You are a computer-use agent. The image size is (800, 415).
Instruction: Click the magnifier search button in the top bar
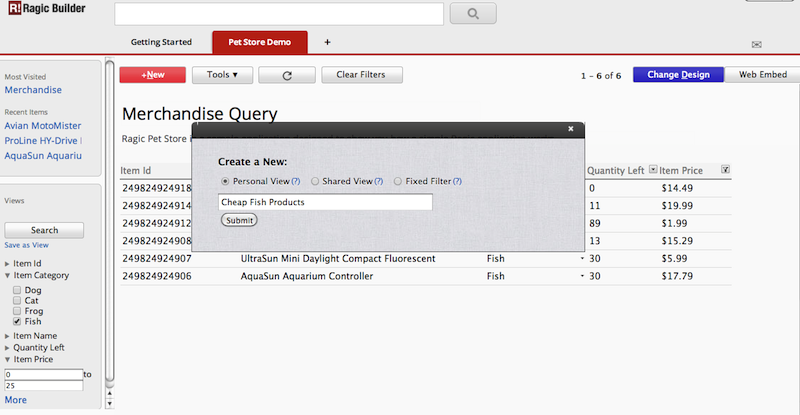pyautogui.click(x=473, y=14)
